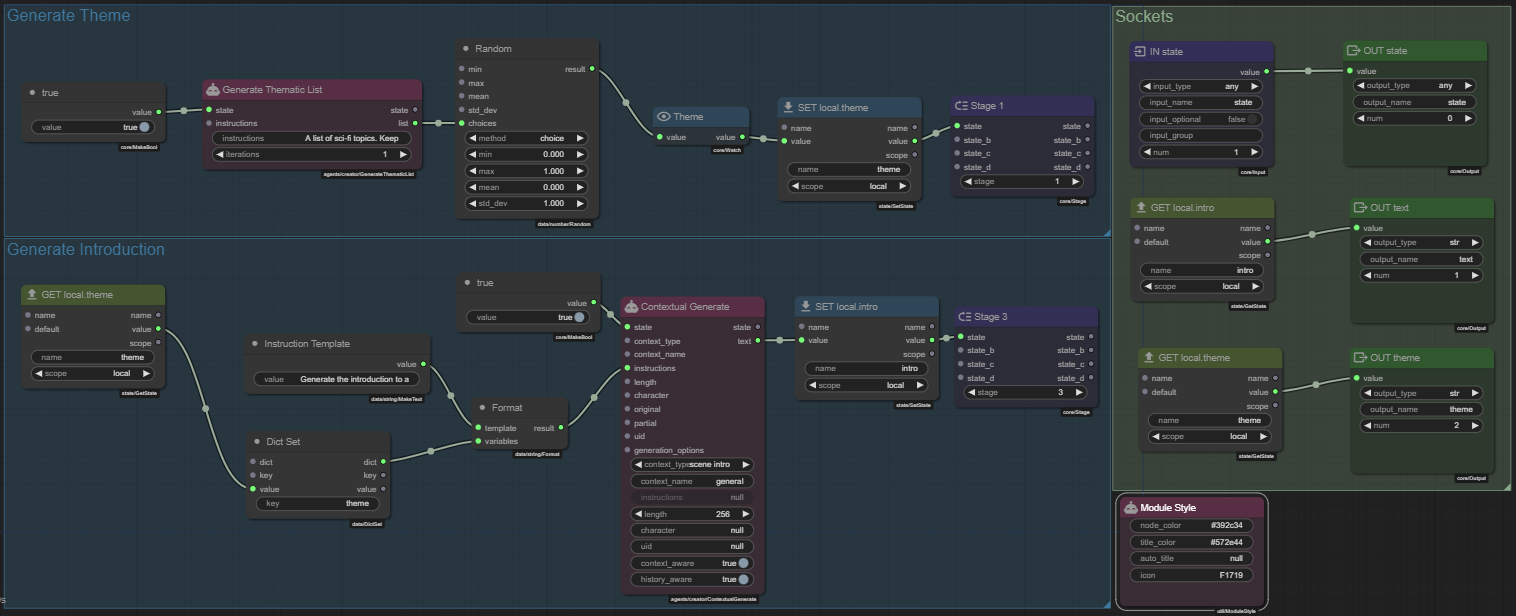
Task: Click the eye icon on Theme watch node
Action: pyautogui.click(x=663, y=117)
